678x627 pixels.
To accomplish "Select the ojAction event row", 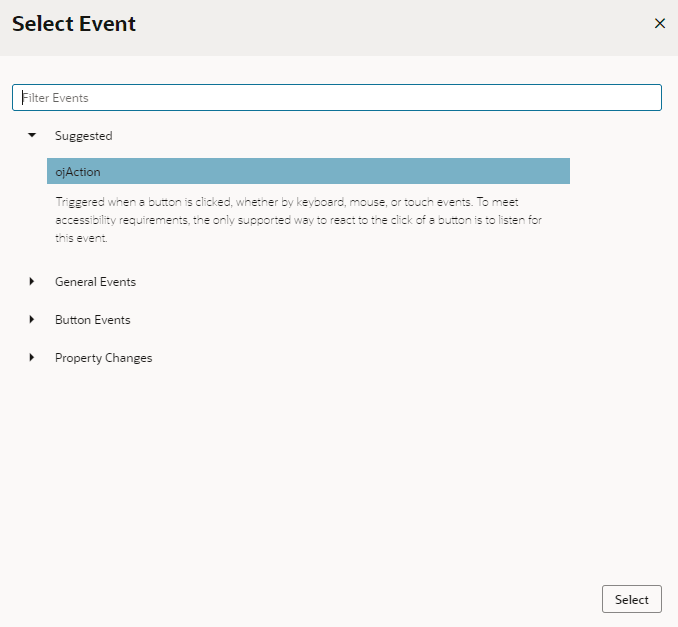I will (308, 172).
